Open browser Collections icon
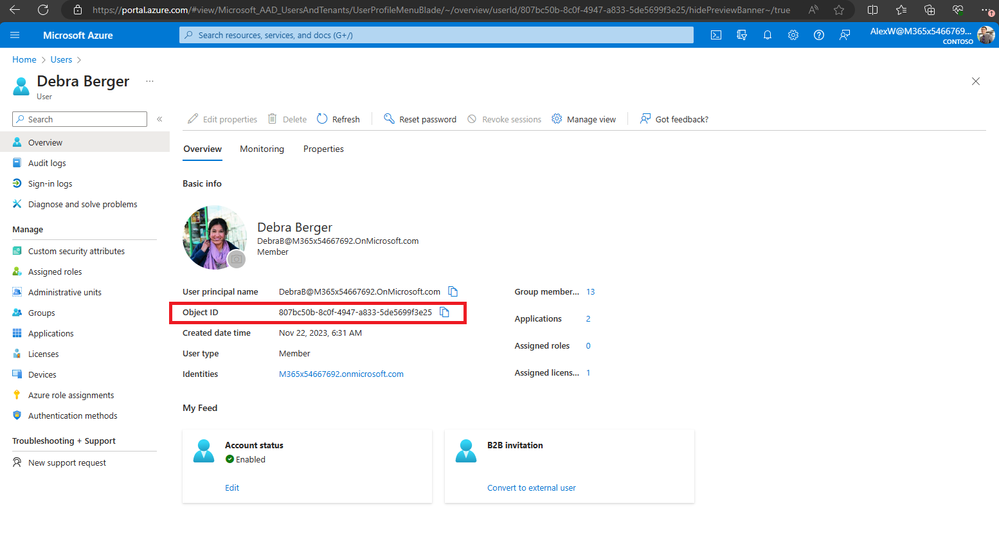The image size is (999, 534). pyautogui.click(x=930, y=10)
